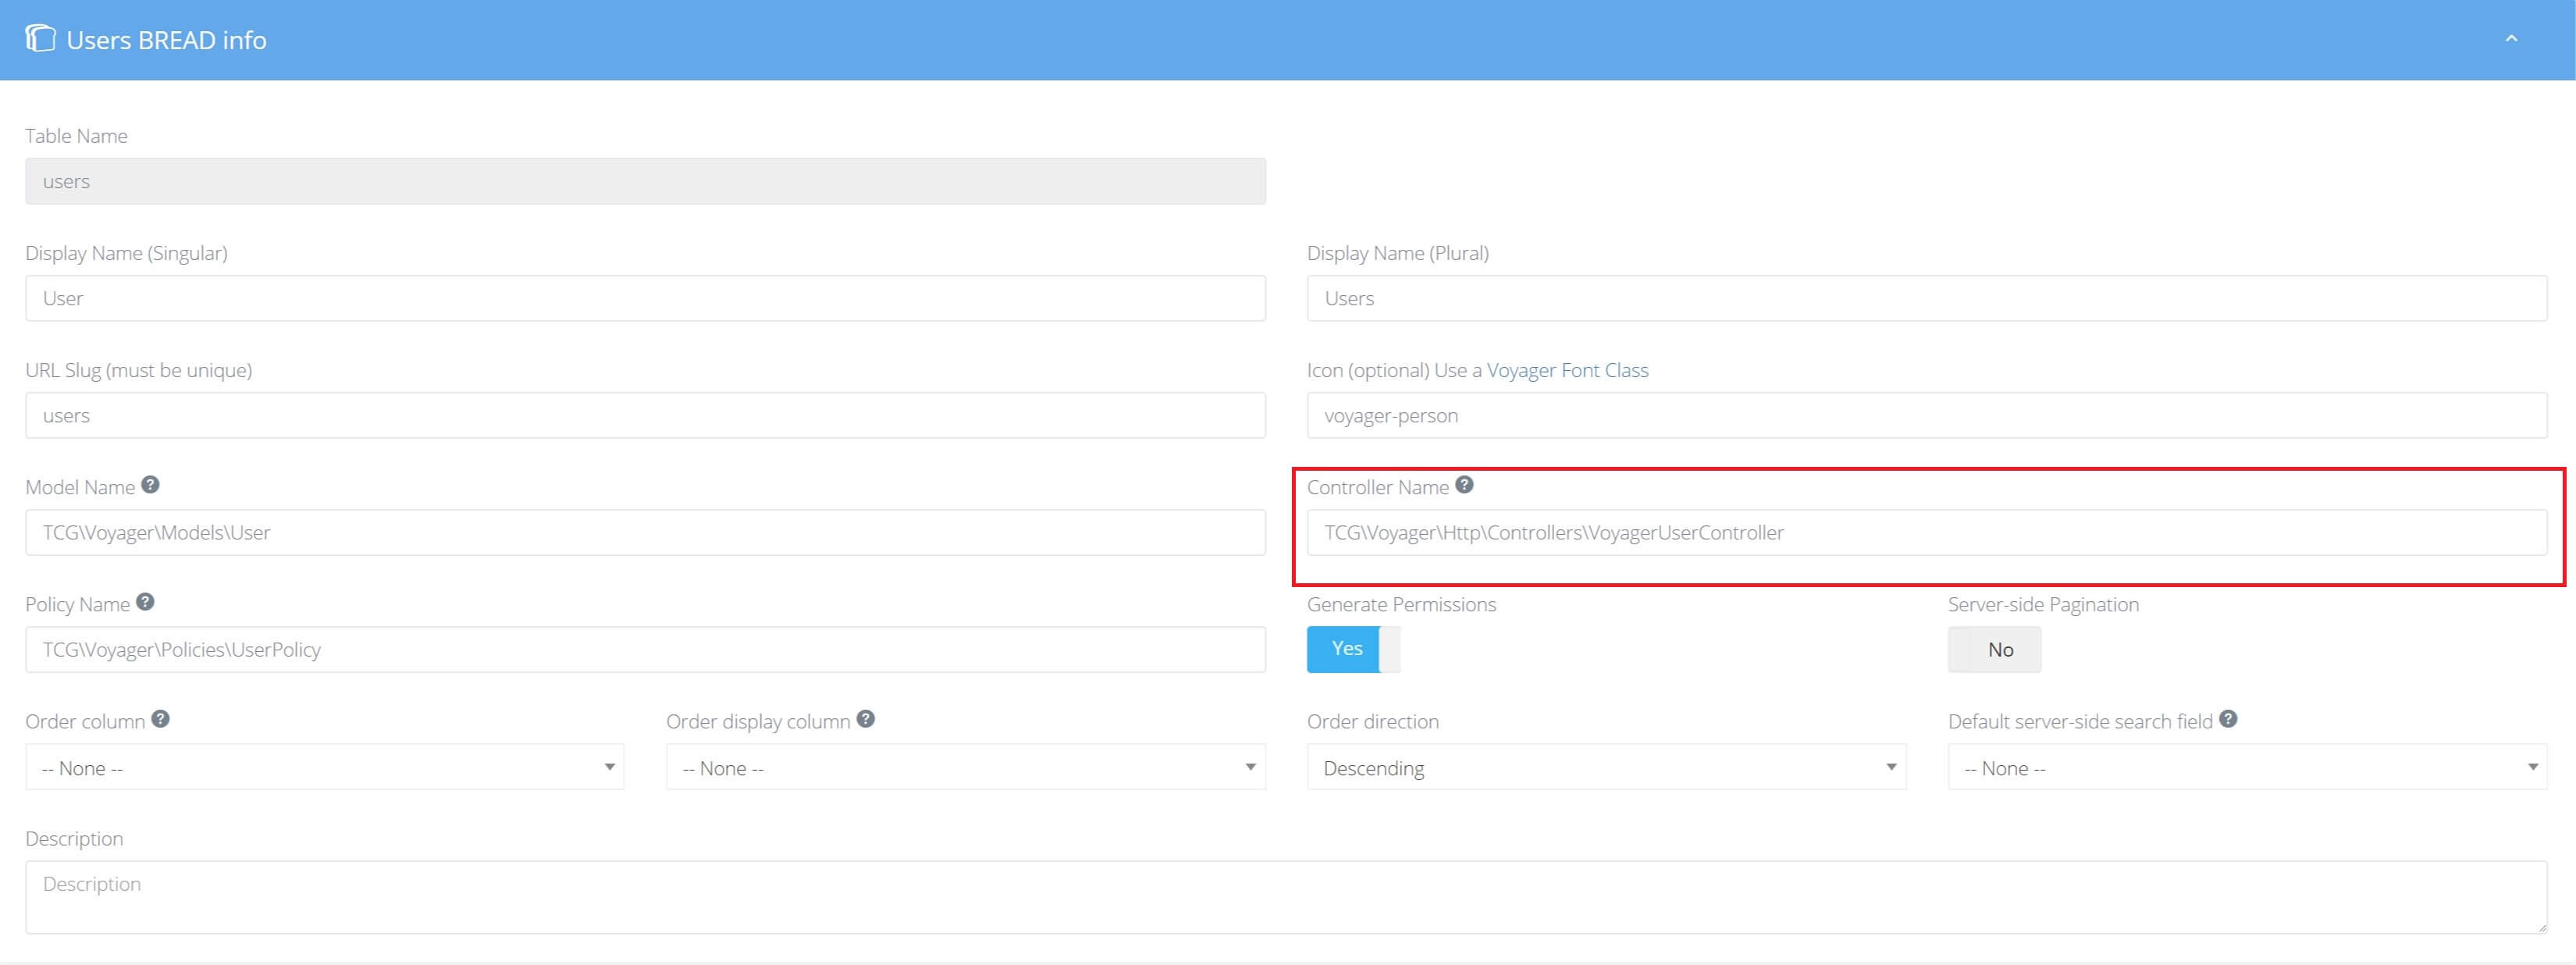Click the Description text area
The width and height of the screenshot is (2576, 965).
[x=1286, y=897]
